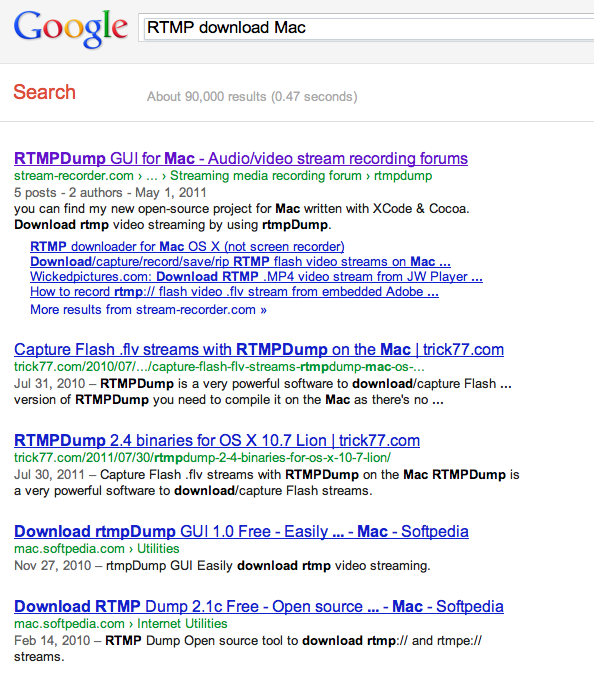Open Capture Flash .flv streams with RTMPDump result

pos(259,349)
